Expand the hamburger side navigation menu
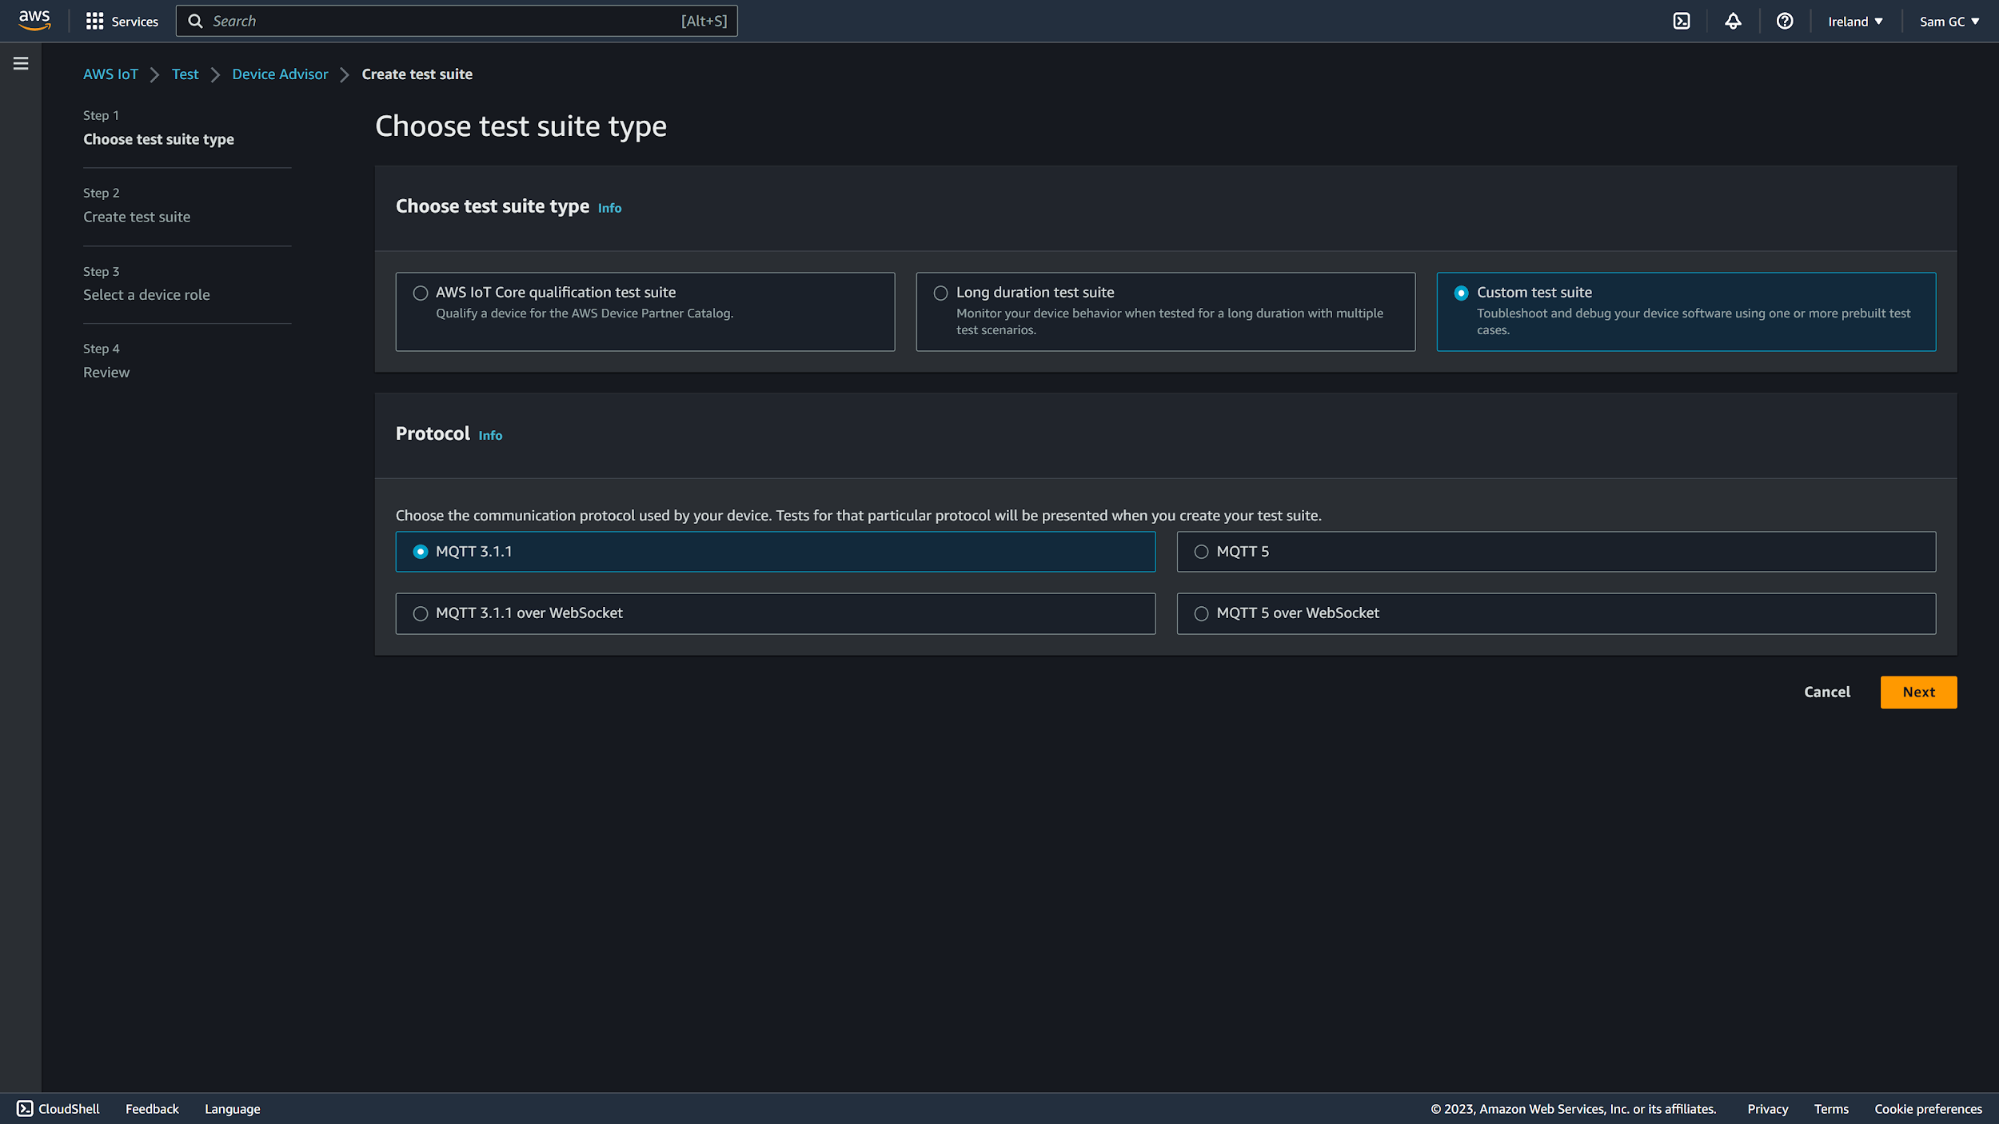Viewport: 1999px width, 1125px height. tap(21, 64)
